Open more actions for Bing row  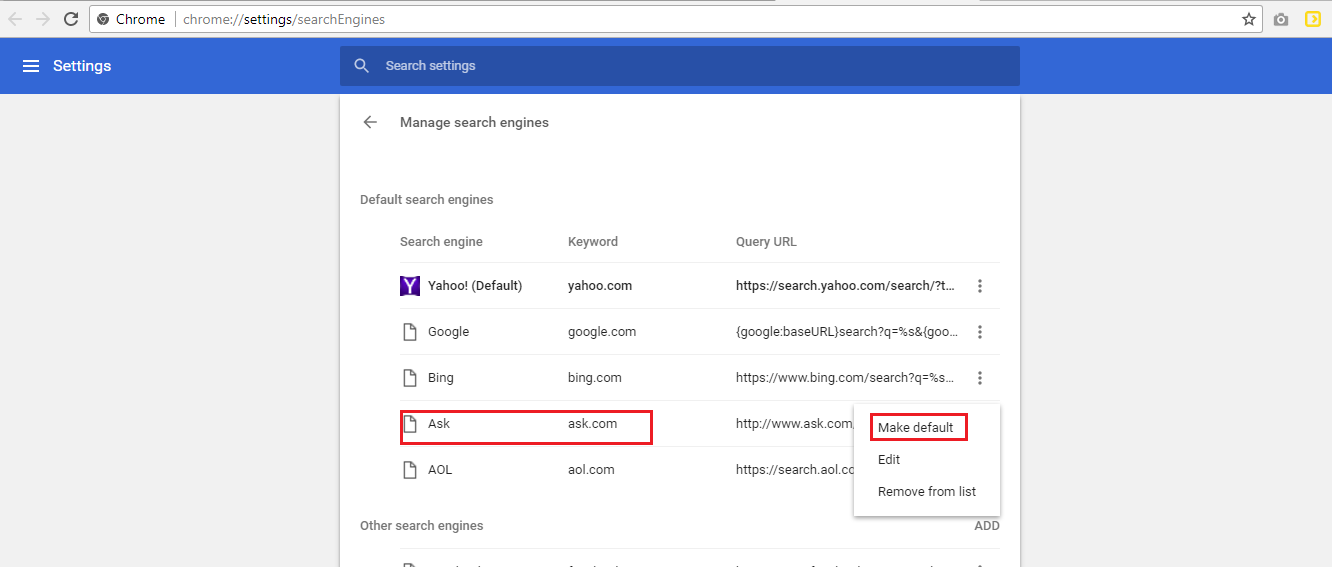tap(980, 378)
